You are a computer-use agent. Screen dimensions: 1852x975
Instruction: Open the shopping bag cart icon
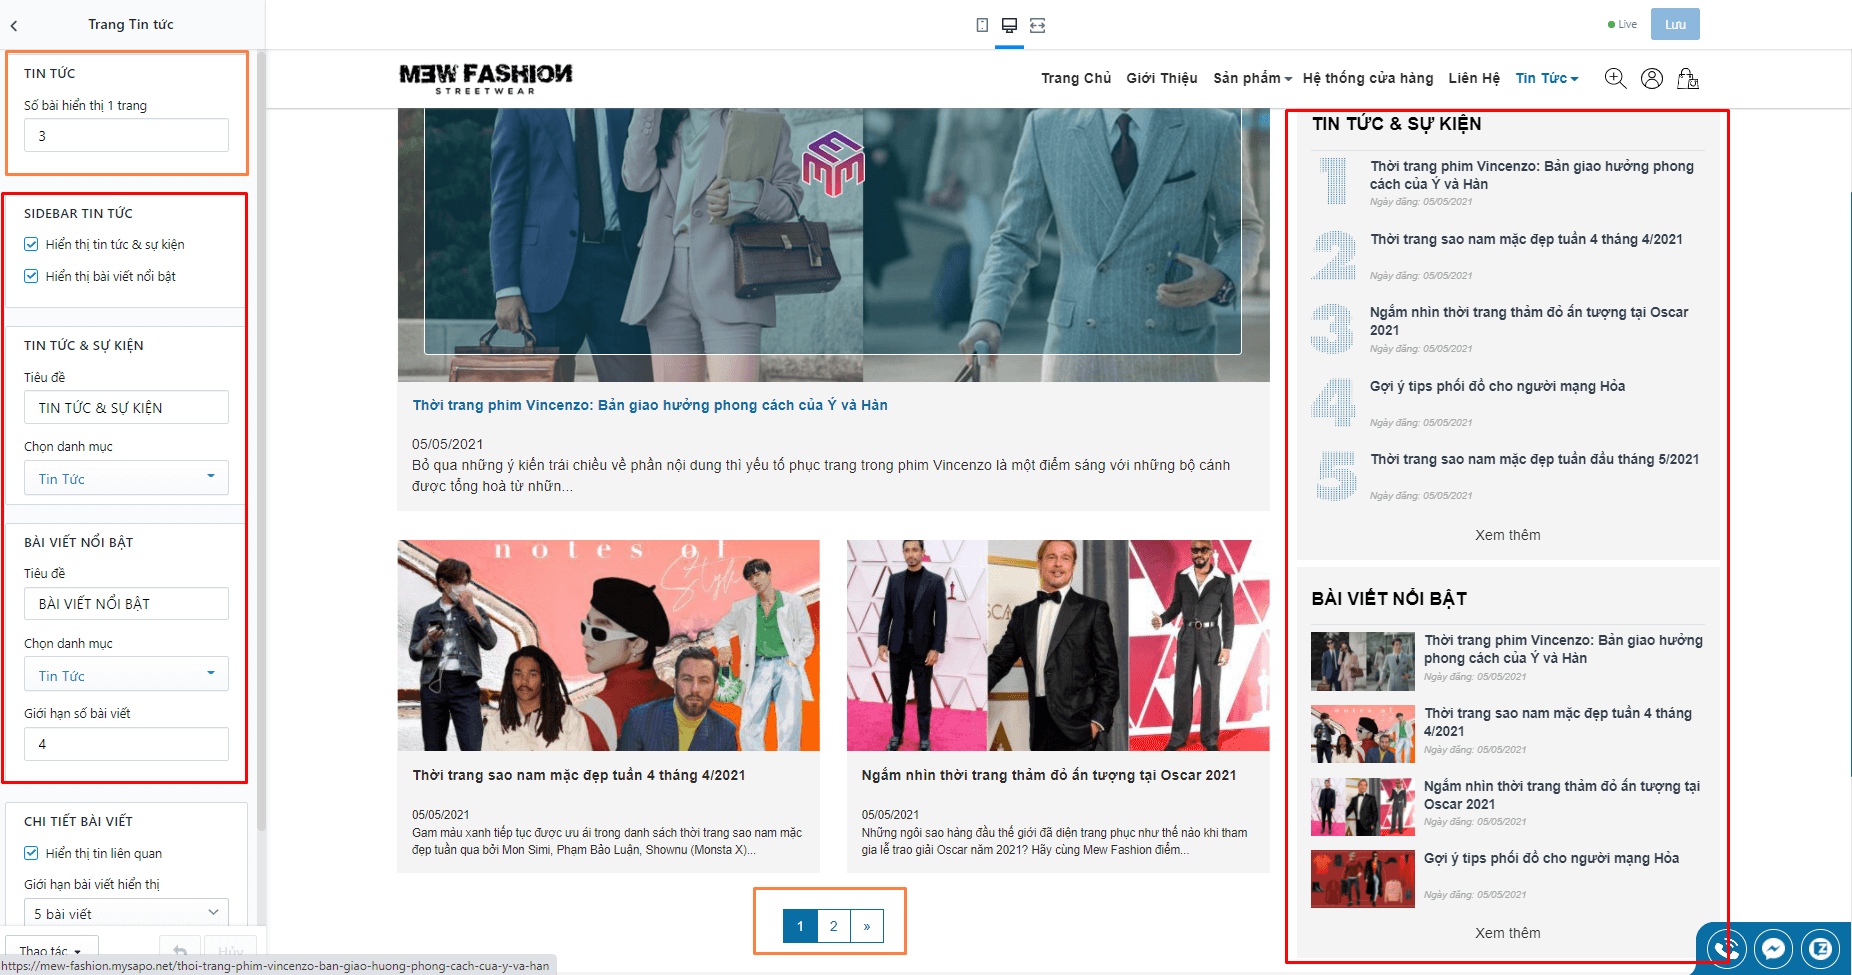point(1688,78)
